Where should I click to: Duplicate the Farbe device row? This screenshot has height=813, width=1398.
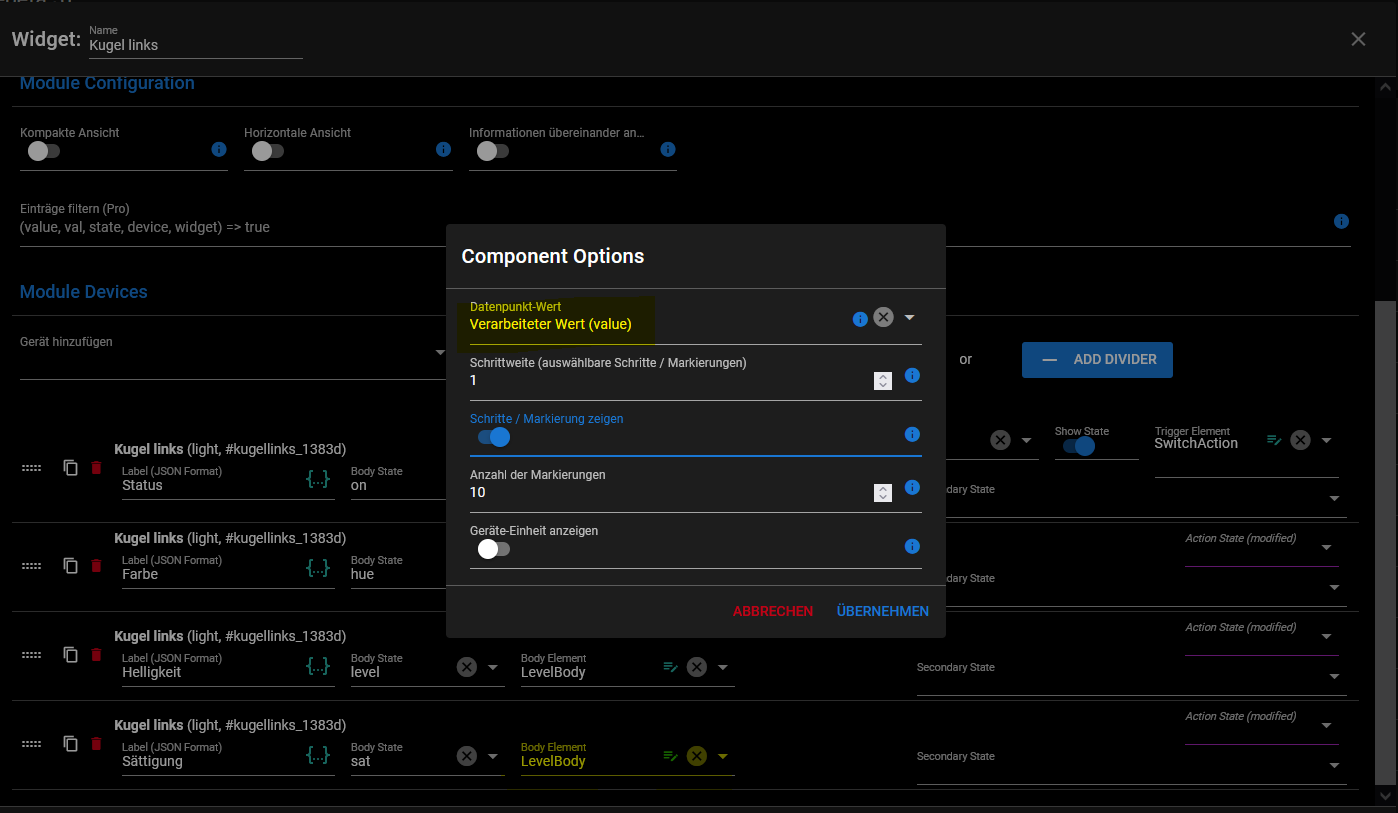[70, 565]
